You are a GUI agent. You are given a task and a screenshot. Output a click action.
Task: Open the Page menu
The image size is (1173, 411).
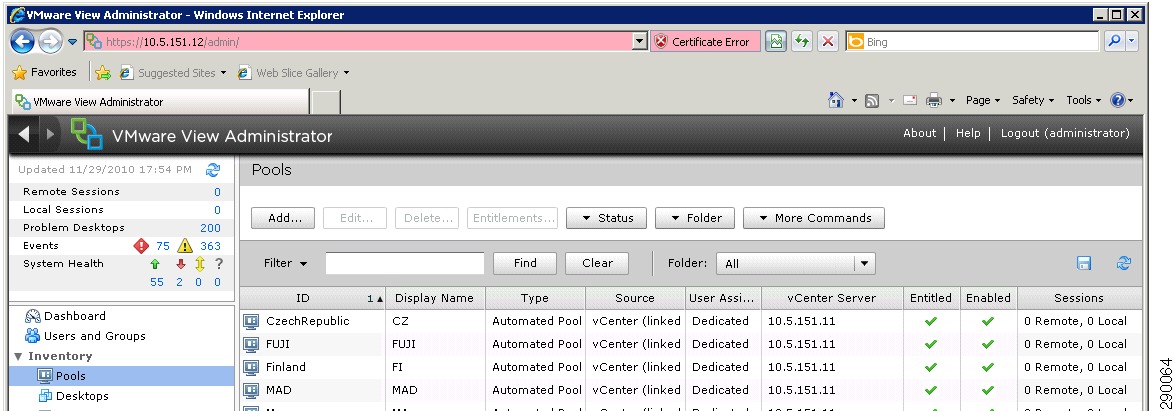point(983,100)
